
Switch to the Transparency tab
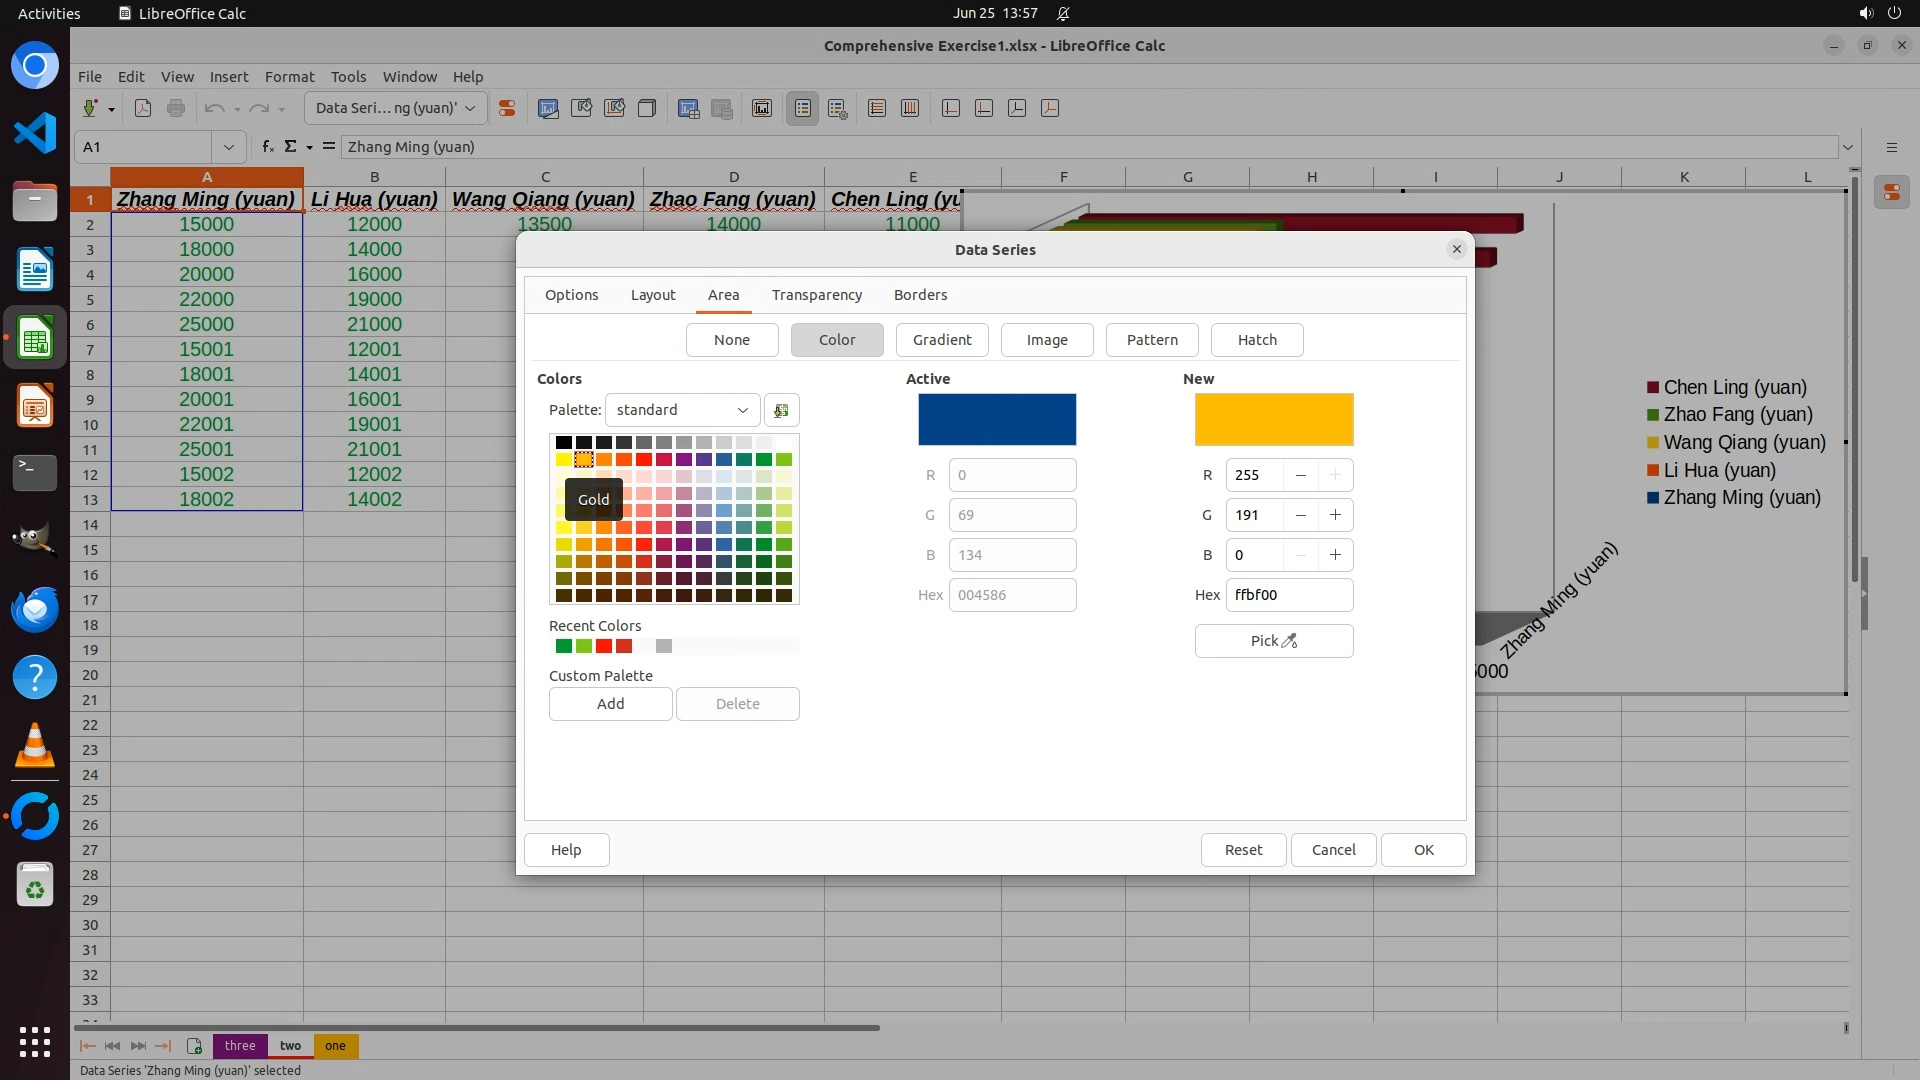(x=816, y=295)
